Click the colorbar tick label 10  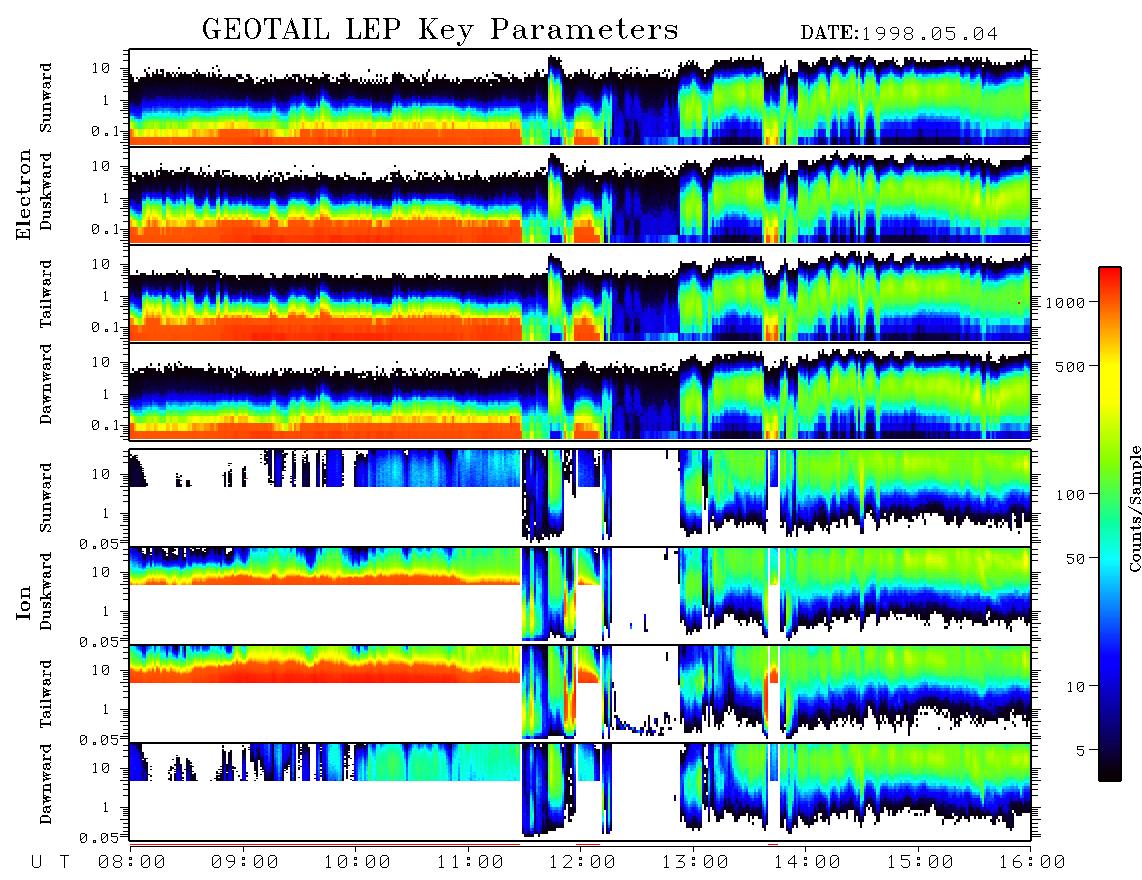tap(1075, 687)
